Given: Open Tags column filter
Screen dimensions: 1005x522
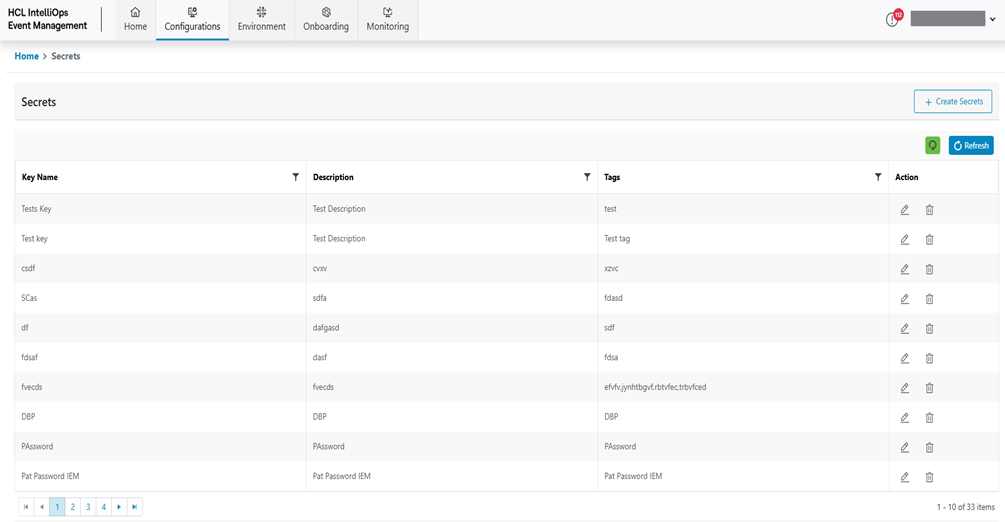Looking at the screenshot, I should pos(878,177).
